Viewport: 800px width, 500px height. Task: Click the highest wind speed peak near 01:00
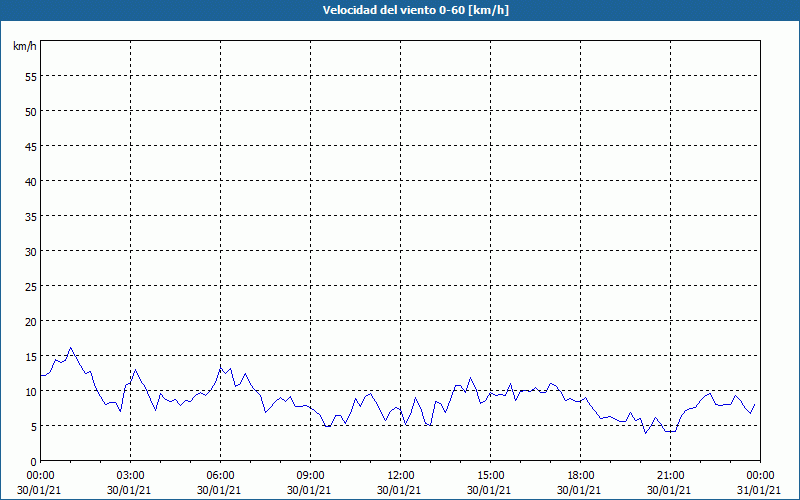coord(70,348)
